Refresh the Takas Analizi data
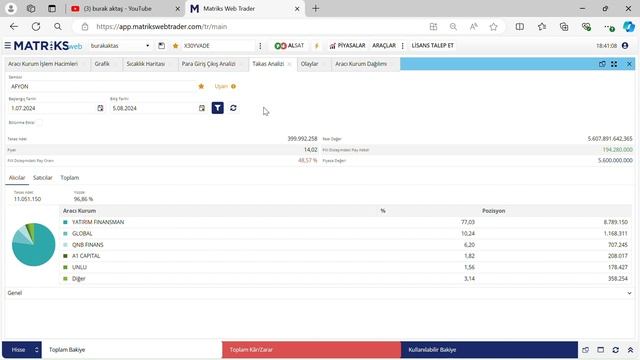 pyautogui.click(x=233, y=108)
